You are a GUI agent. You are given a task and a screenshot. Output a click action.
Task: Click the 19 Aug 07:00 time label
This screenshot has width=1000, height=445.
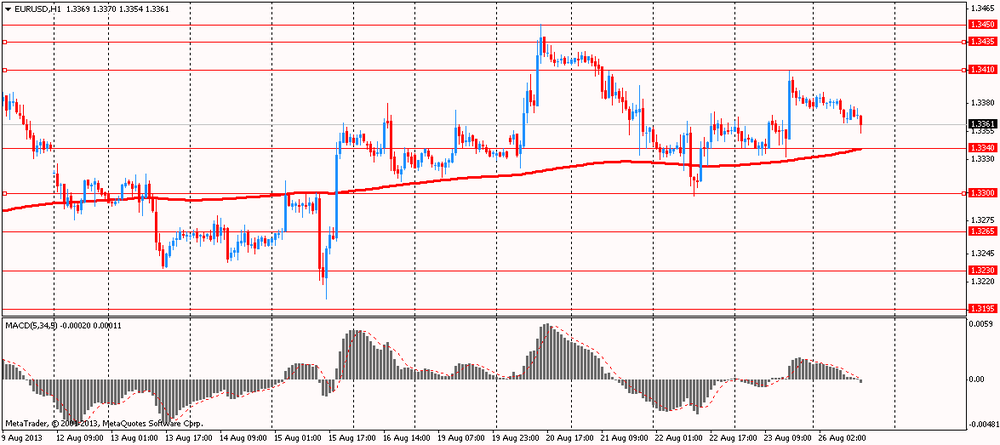pos(460,439)
